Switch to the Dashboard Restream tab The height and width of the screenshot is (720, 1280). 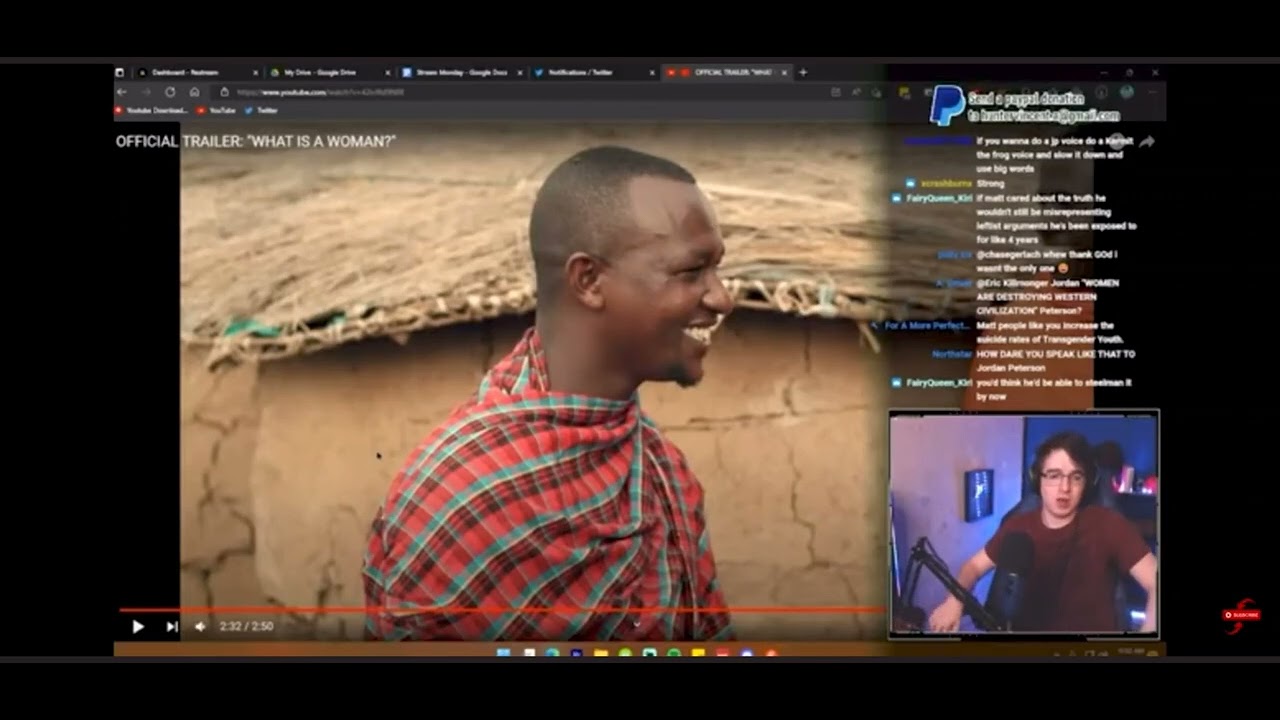coord(196,73)
